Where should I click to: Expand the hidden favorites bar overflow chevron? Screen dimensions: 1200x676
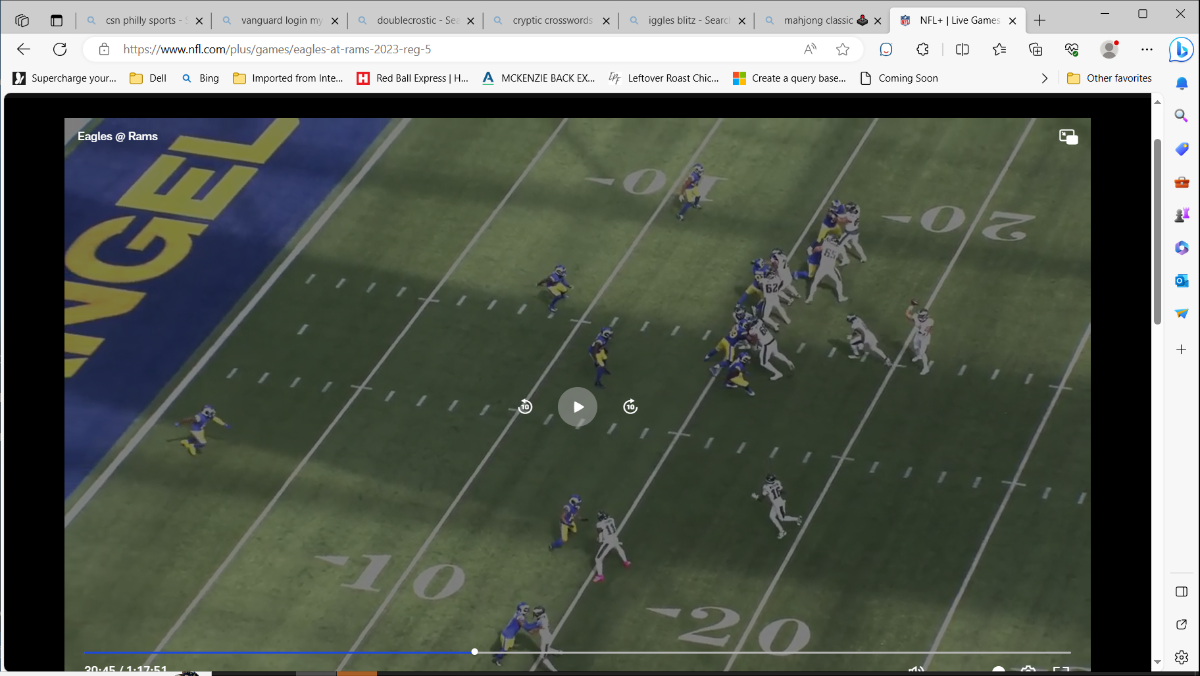coord(1044,78)
